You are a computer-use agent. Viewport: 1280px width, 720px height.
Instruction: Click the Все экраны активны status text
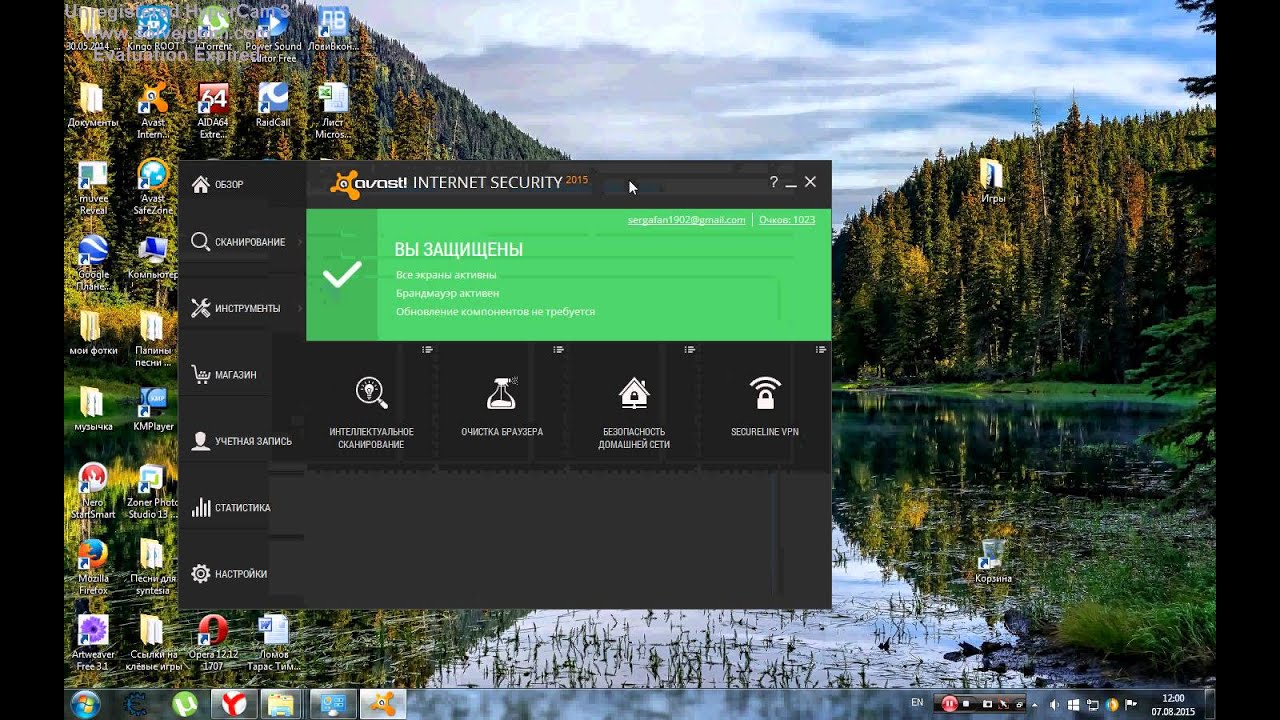[446, 274]
